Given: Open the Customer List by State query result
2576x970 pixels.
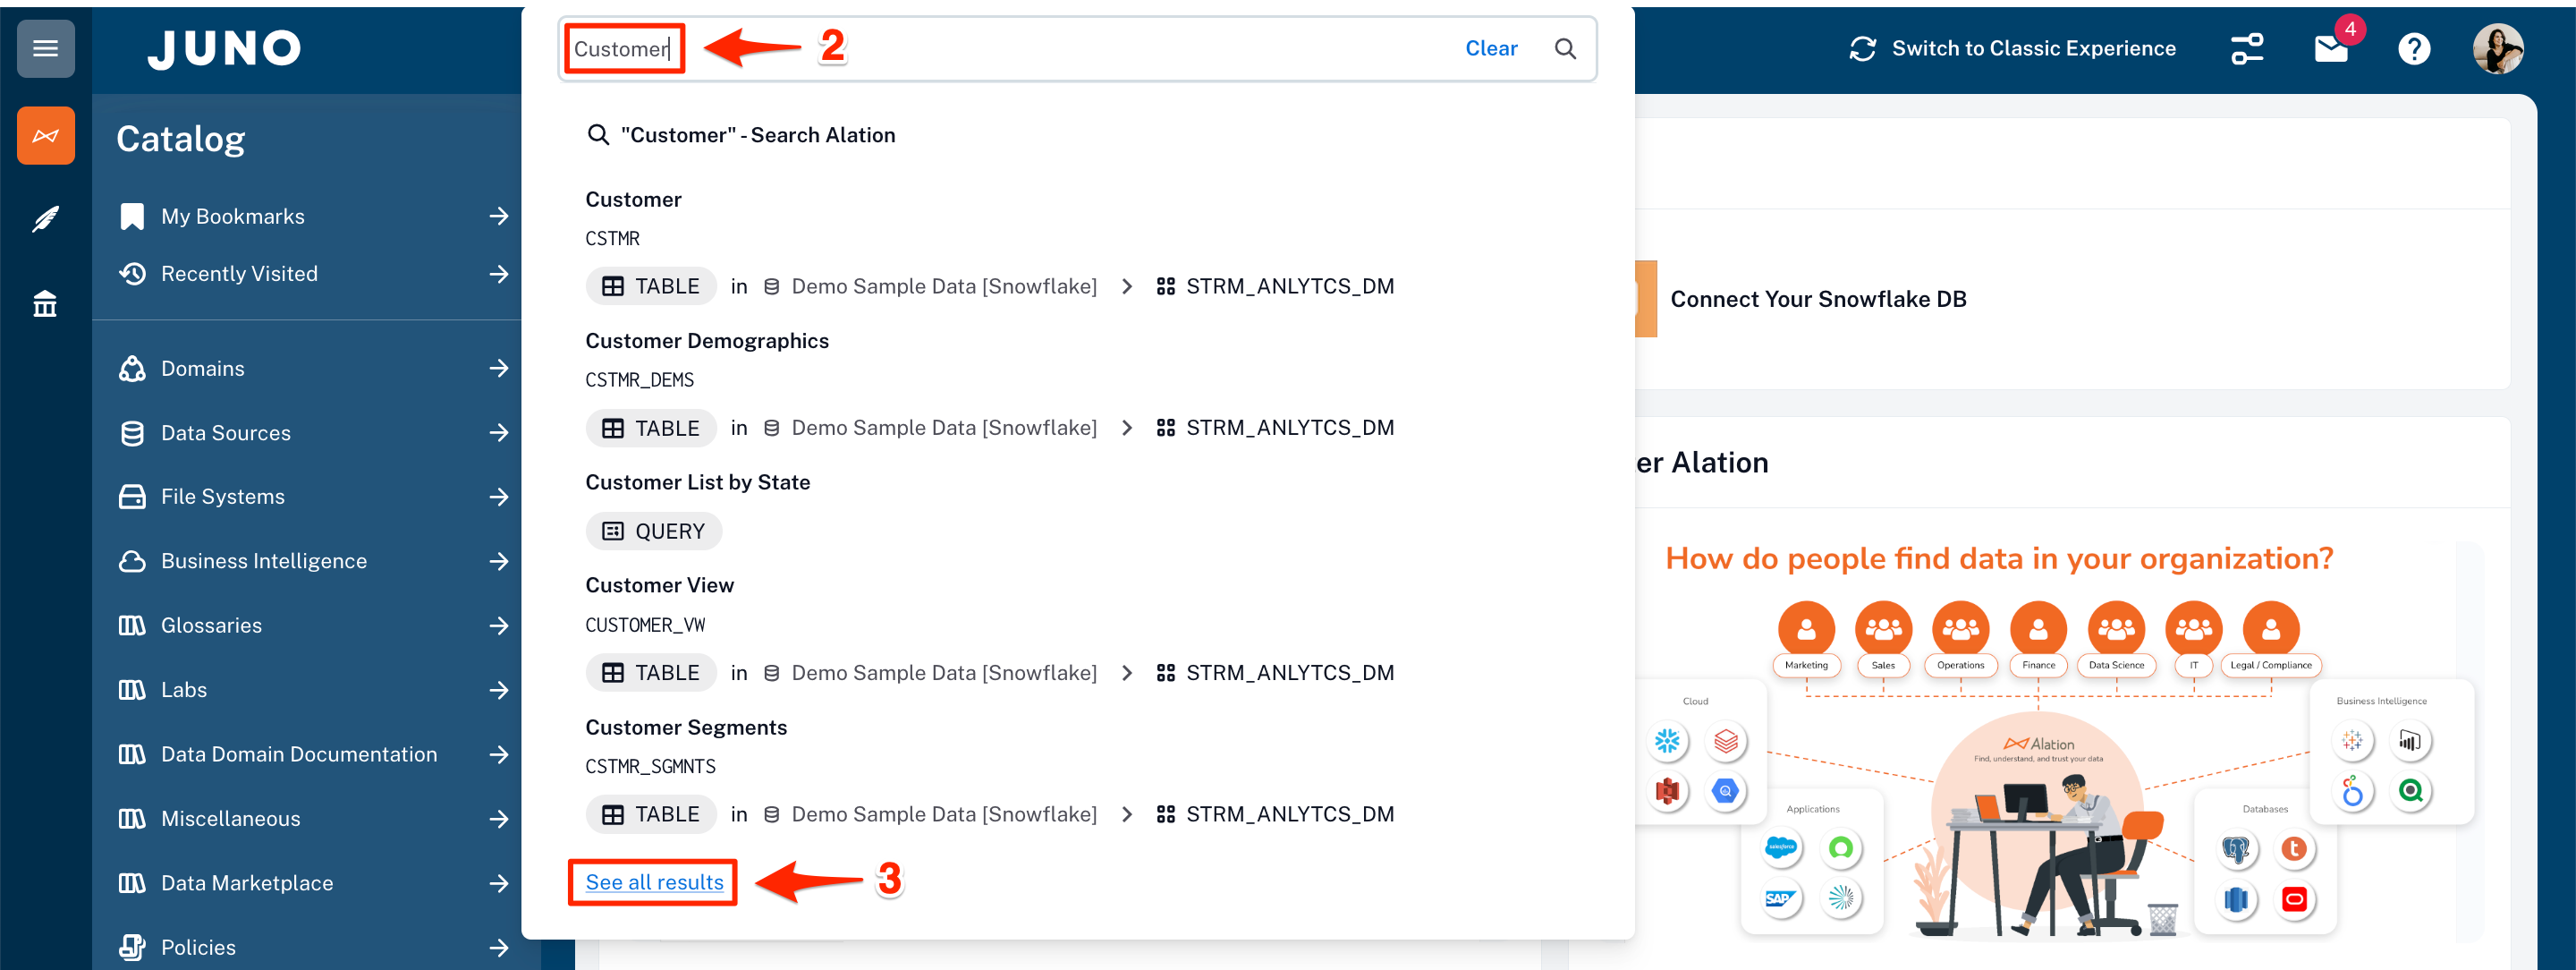Looking at the screenshot, I should coord(697,483).
